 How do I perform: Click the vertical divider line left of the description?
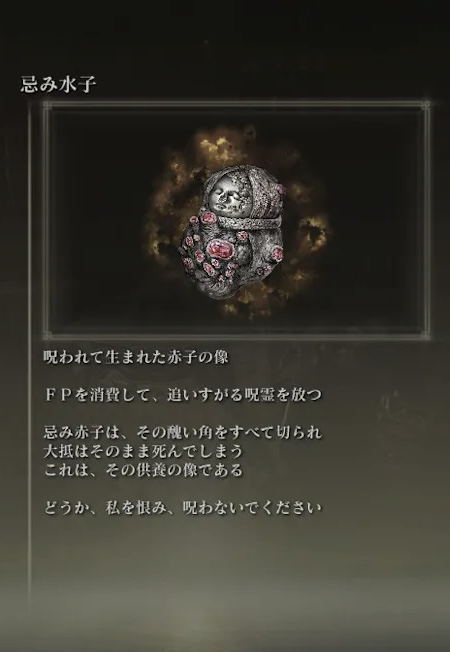30,358
